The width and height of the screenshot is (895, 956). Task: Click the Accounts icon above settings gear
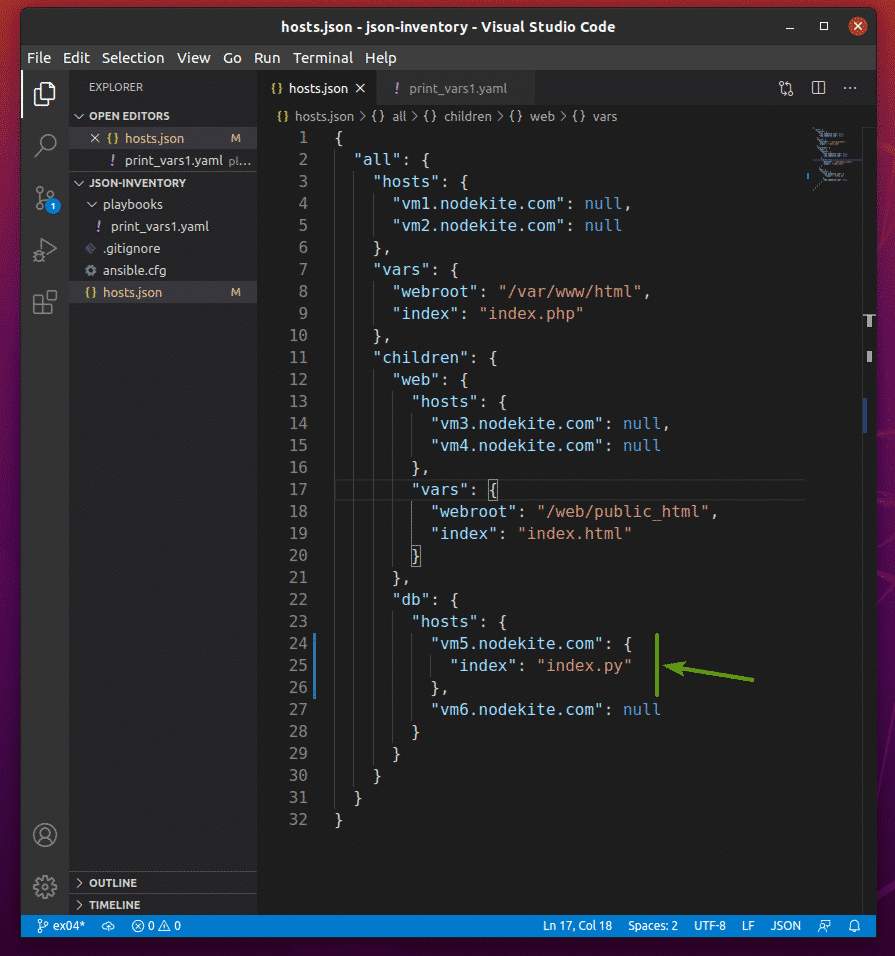point(44,835)
